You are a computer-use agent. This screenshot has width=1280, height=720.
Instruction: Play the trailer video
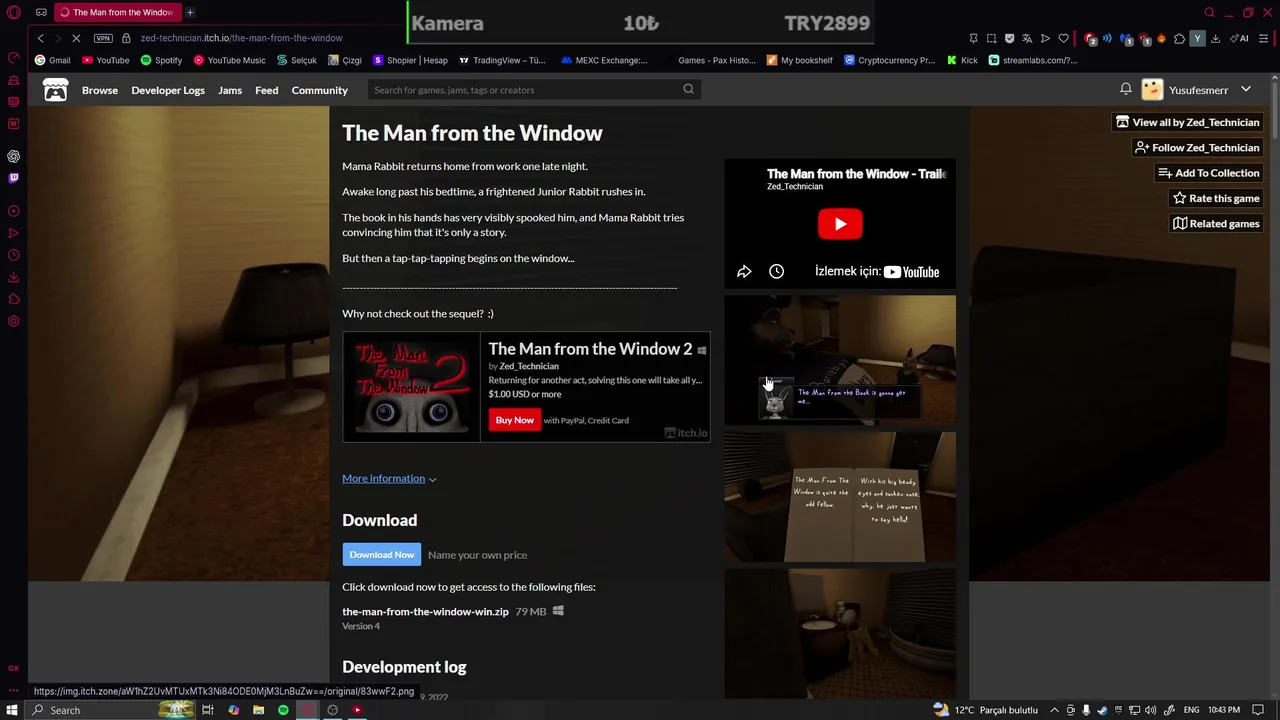pyautogui.click(x=840, y=224)
